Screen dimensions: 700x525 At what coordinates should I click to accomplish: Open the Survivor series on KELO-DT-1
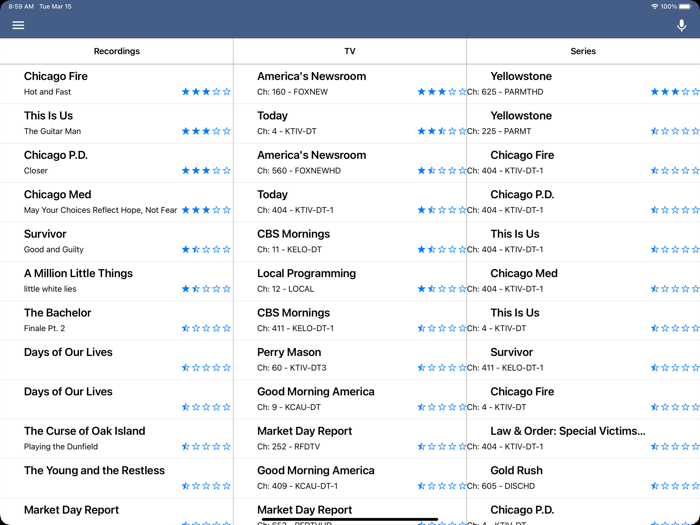pyautogui.click(x=583, y=359)
